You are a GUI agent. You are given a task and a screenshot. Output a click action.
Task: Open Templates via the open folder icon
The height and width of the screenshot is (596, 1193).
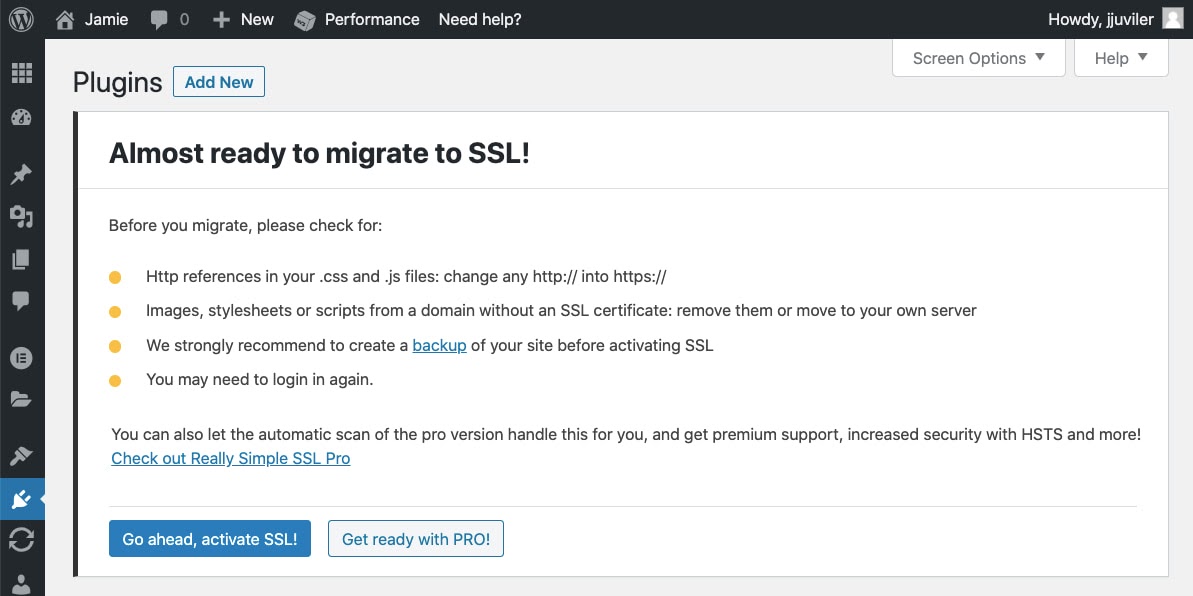[x=21, y=399]
